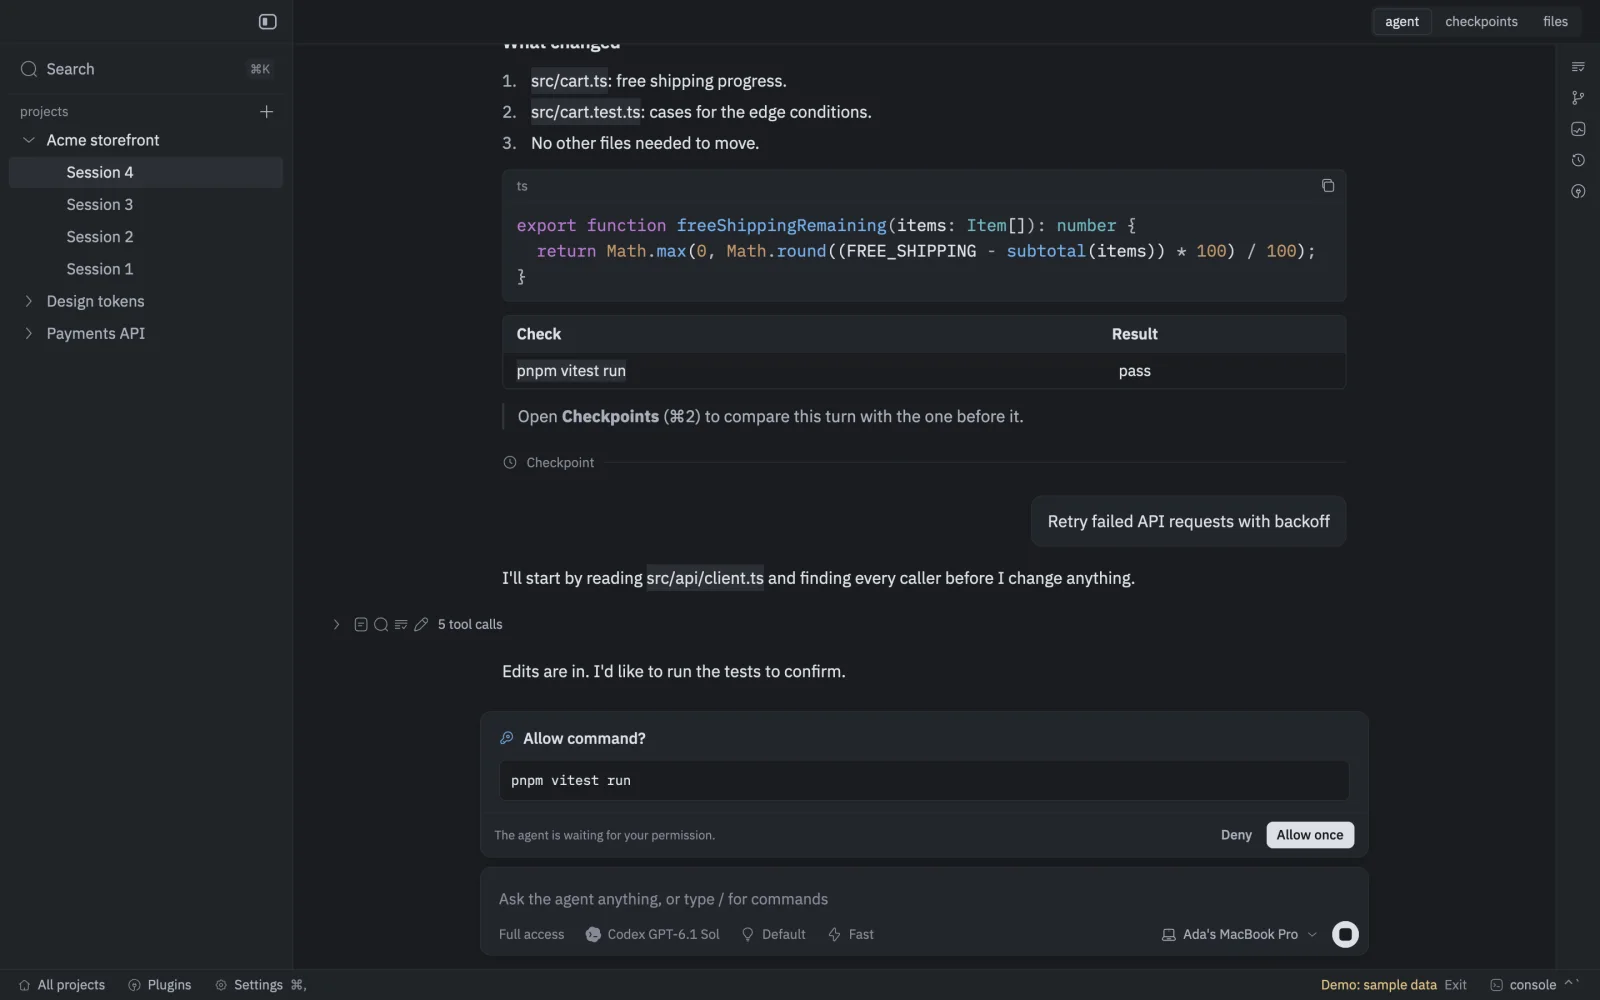Screen dimensions: 1600x1000
Task: Click the Search magnifier icon
Action: (x=29, y=69)
